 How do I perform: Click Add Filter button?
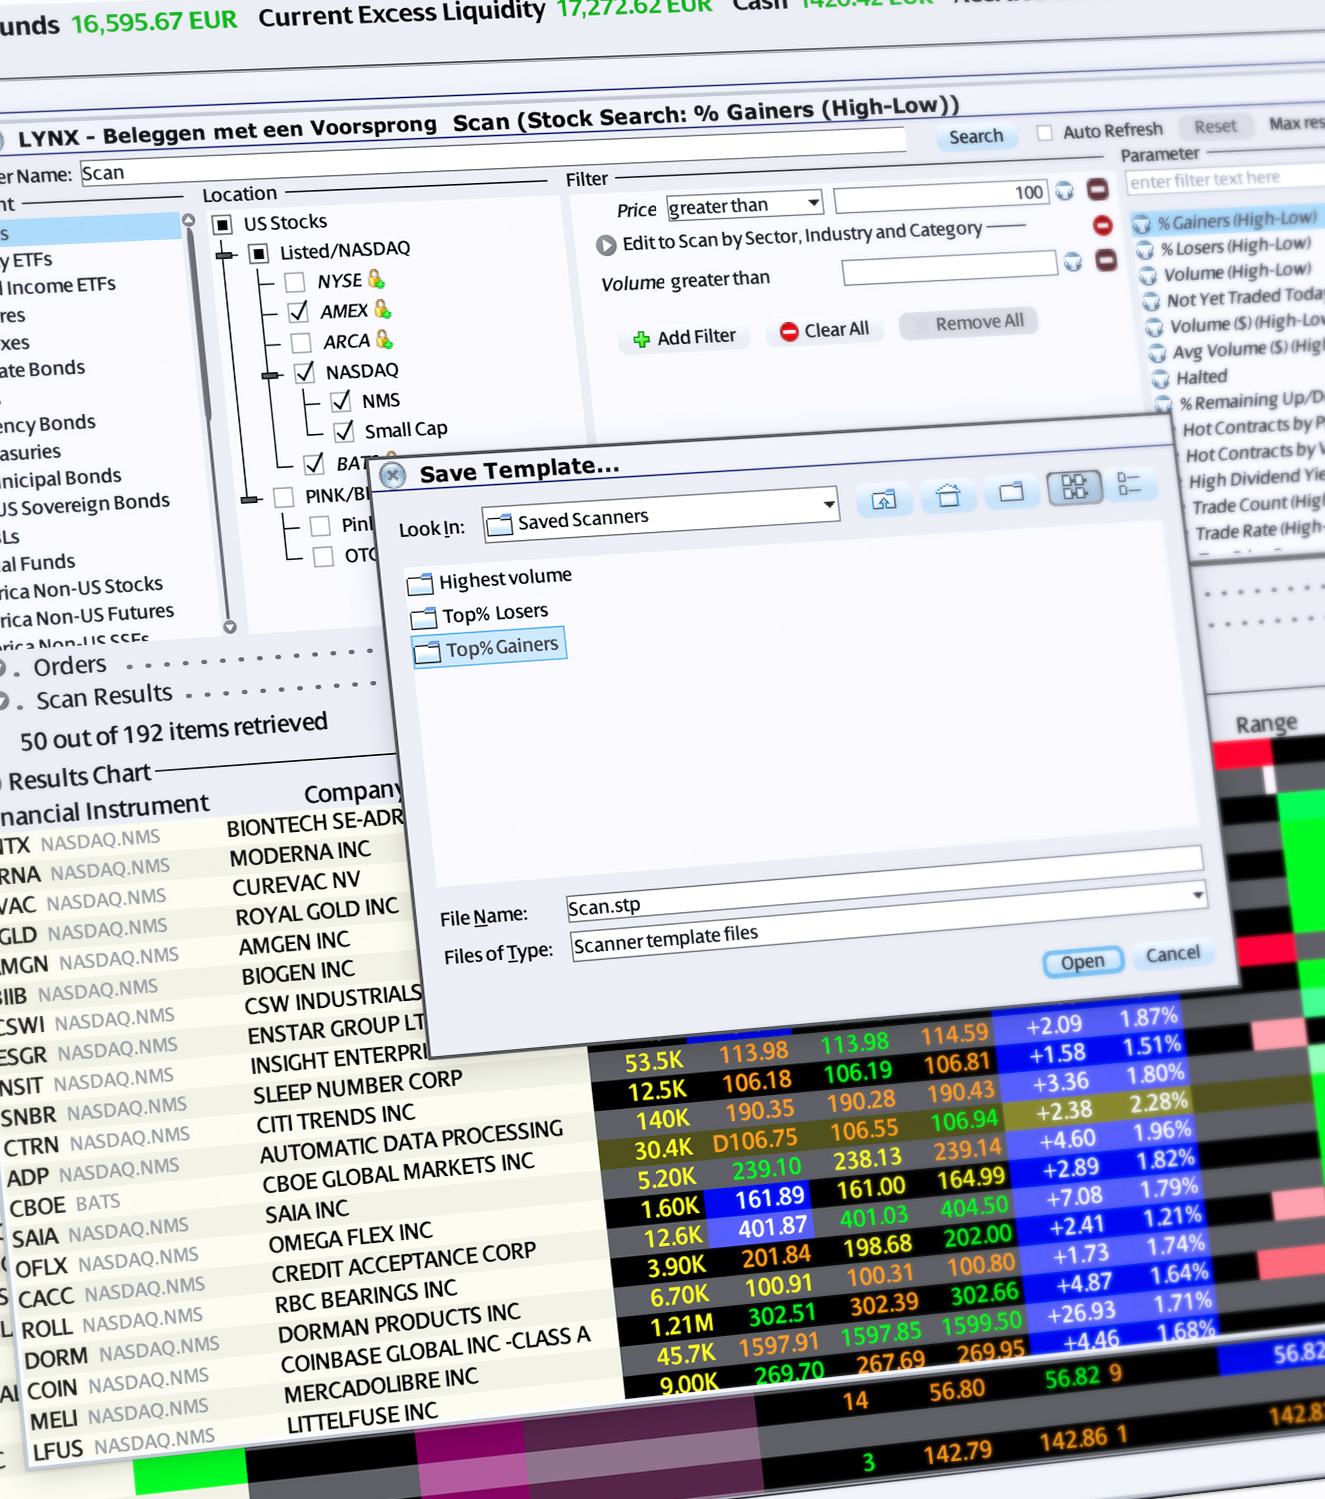(685, 338)
